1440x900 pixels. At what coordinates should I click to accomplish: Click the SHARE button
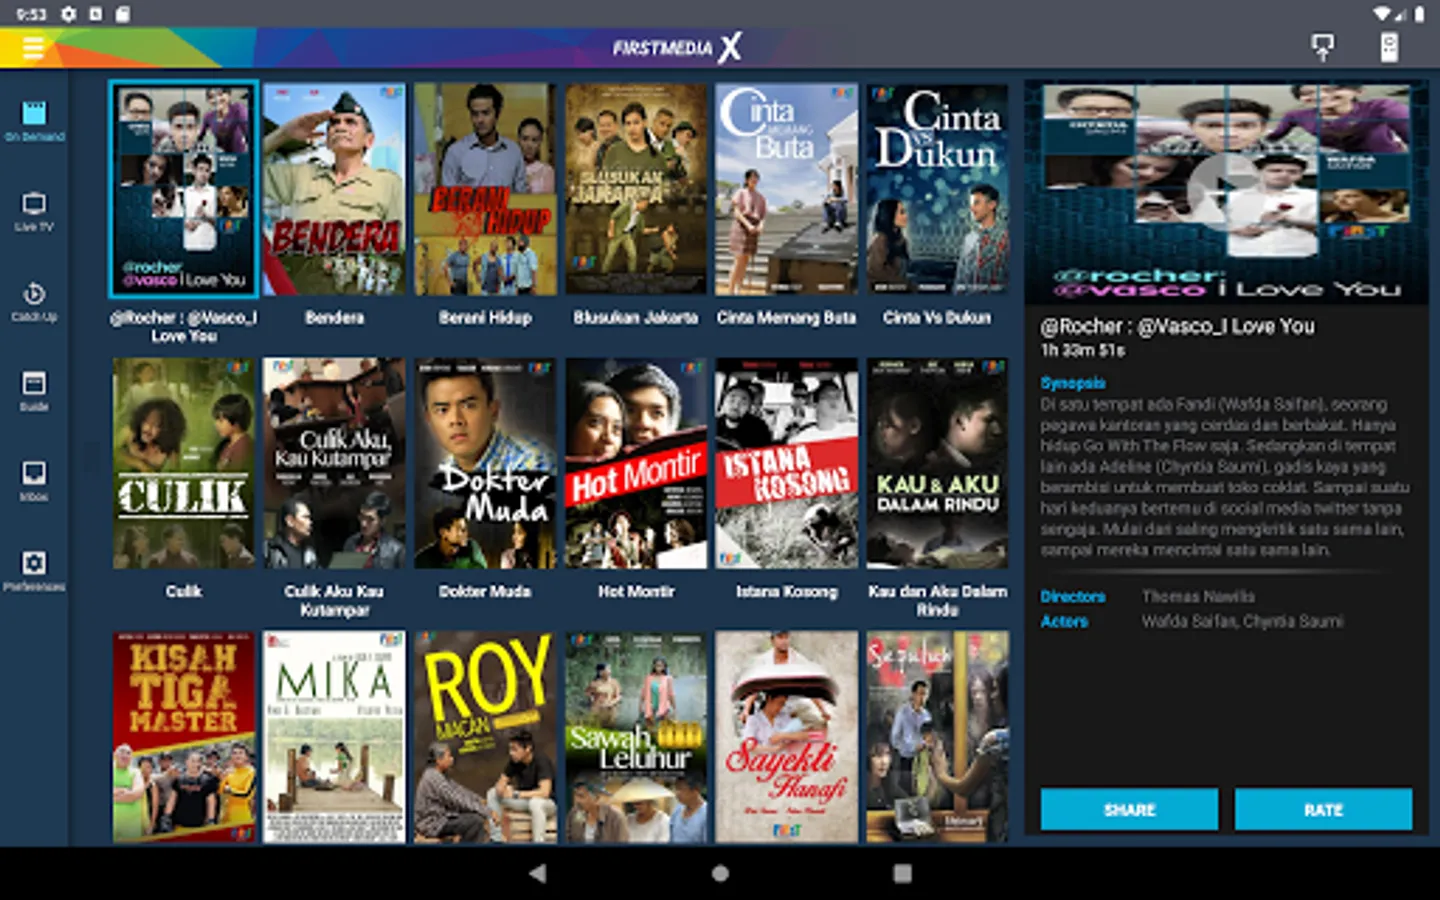click(1129, 809)
